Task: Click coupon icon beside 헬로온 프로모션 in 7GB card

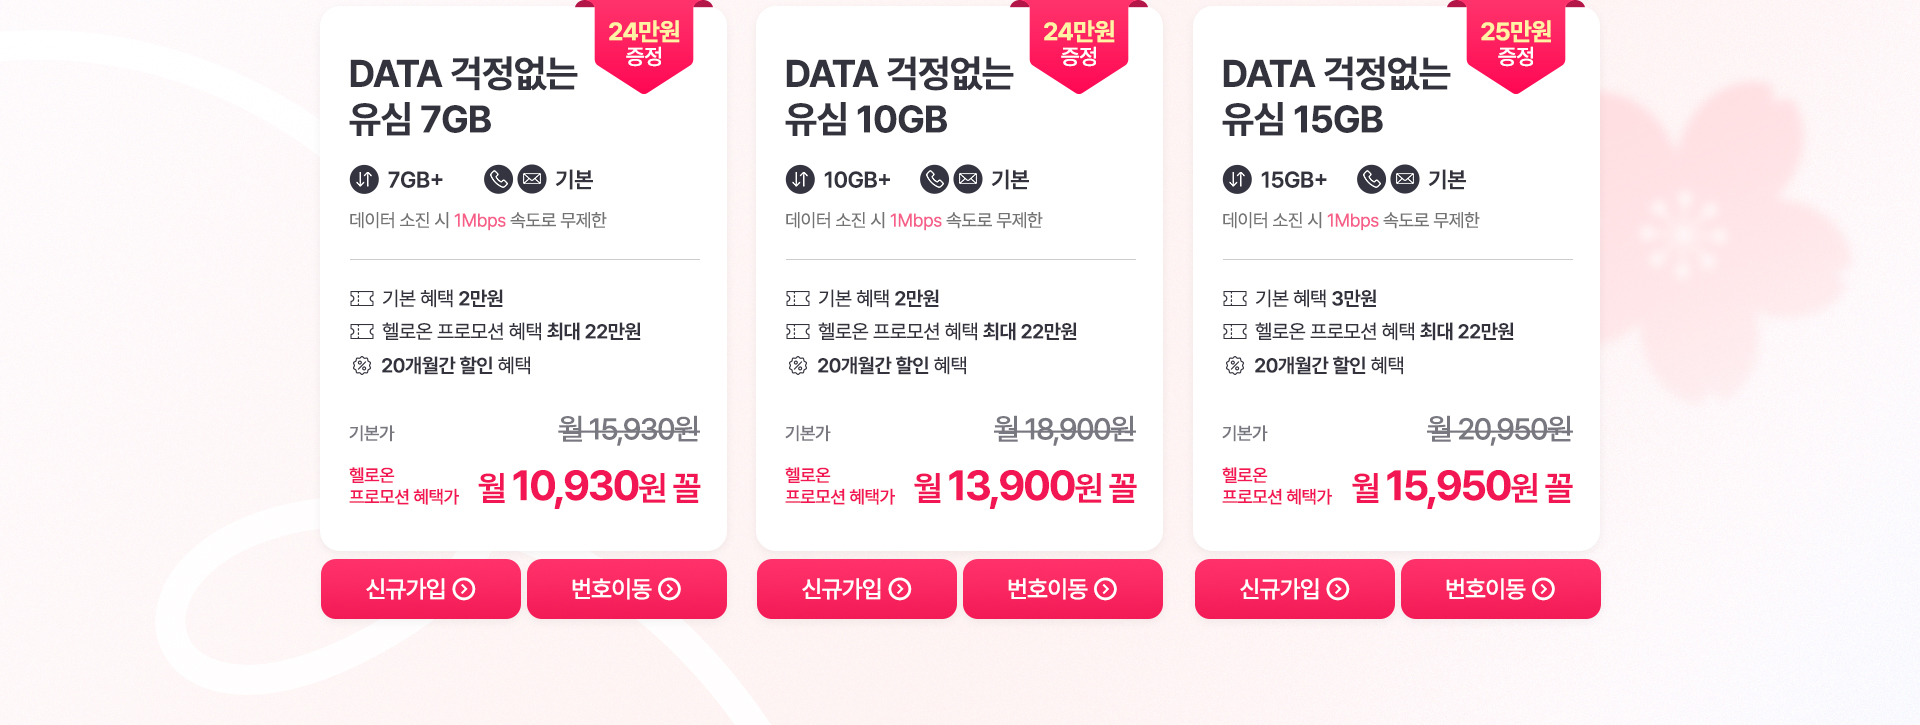Action: click(362, 331)
